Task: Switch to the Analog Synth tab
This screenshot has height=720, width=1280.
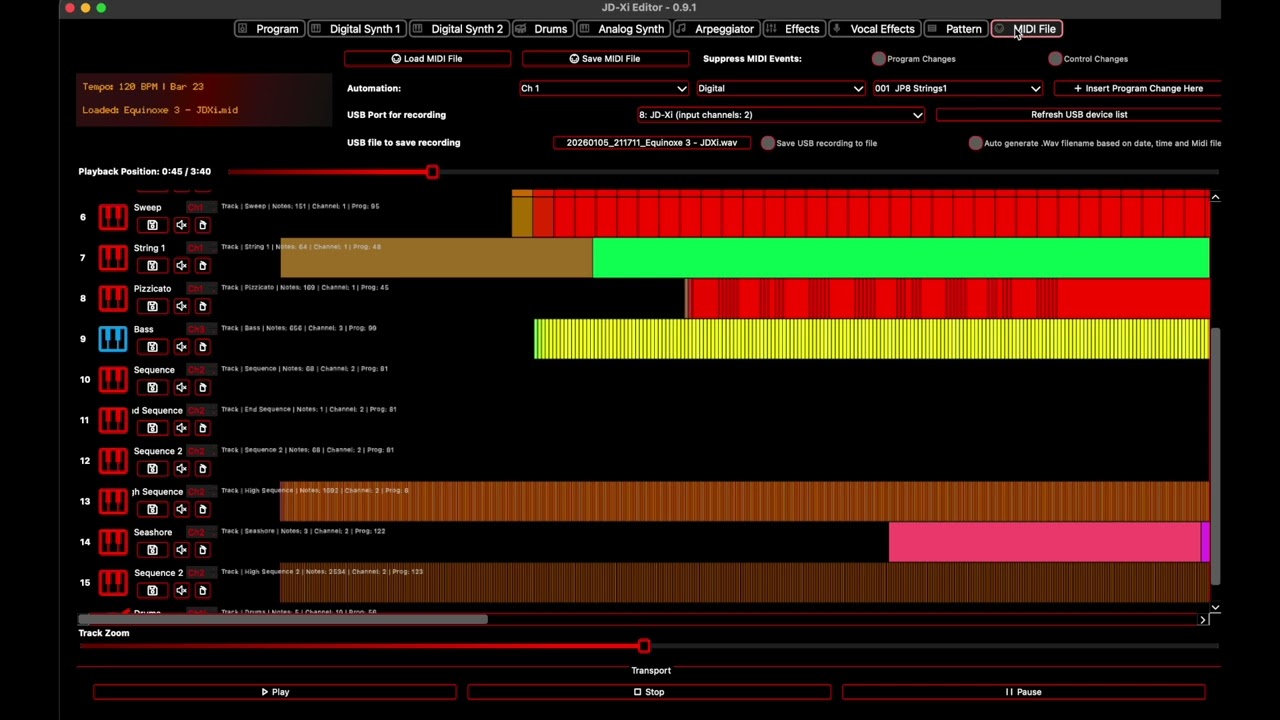Action: click(621, 29)
